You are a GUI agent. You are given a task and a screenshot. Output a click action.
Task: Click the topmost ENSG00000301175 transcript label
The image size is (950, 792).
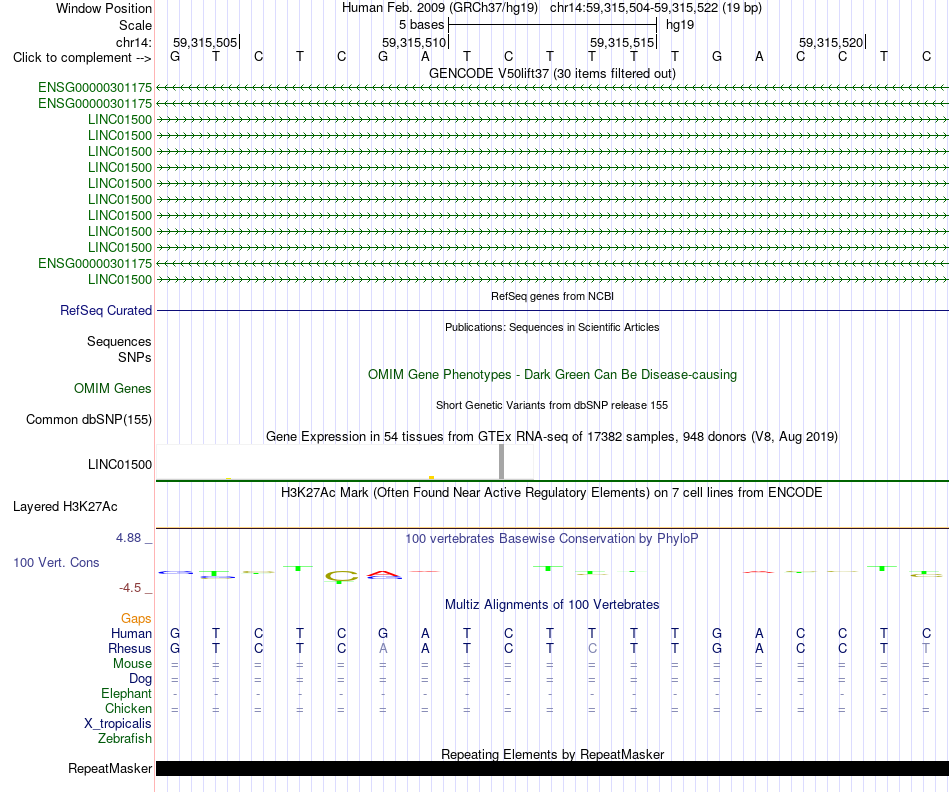(x=95, y=88)
